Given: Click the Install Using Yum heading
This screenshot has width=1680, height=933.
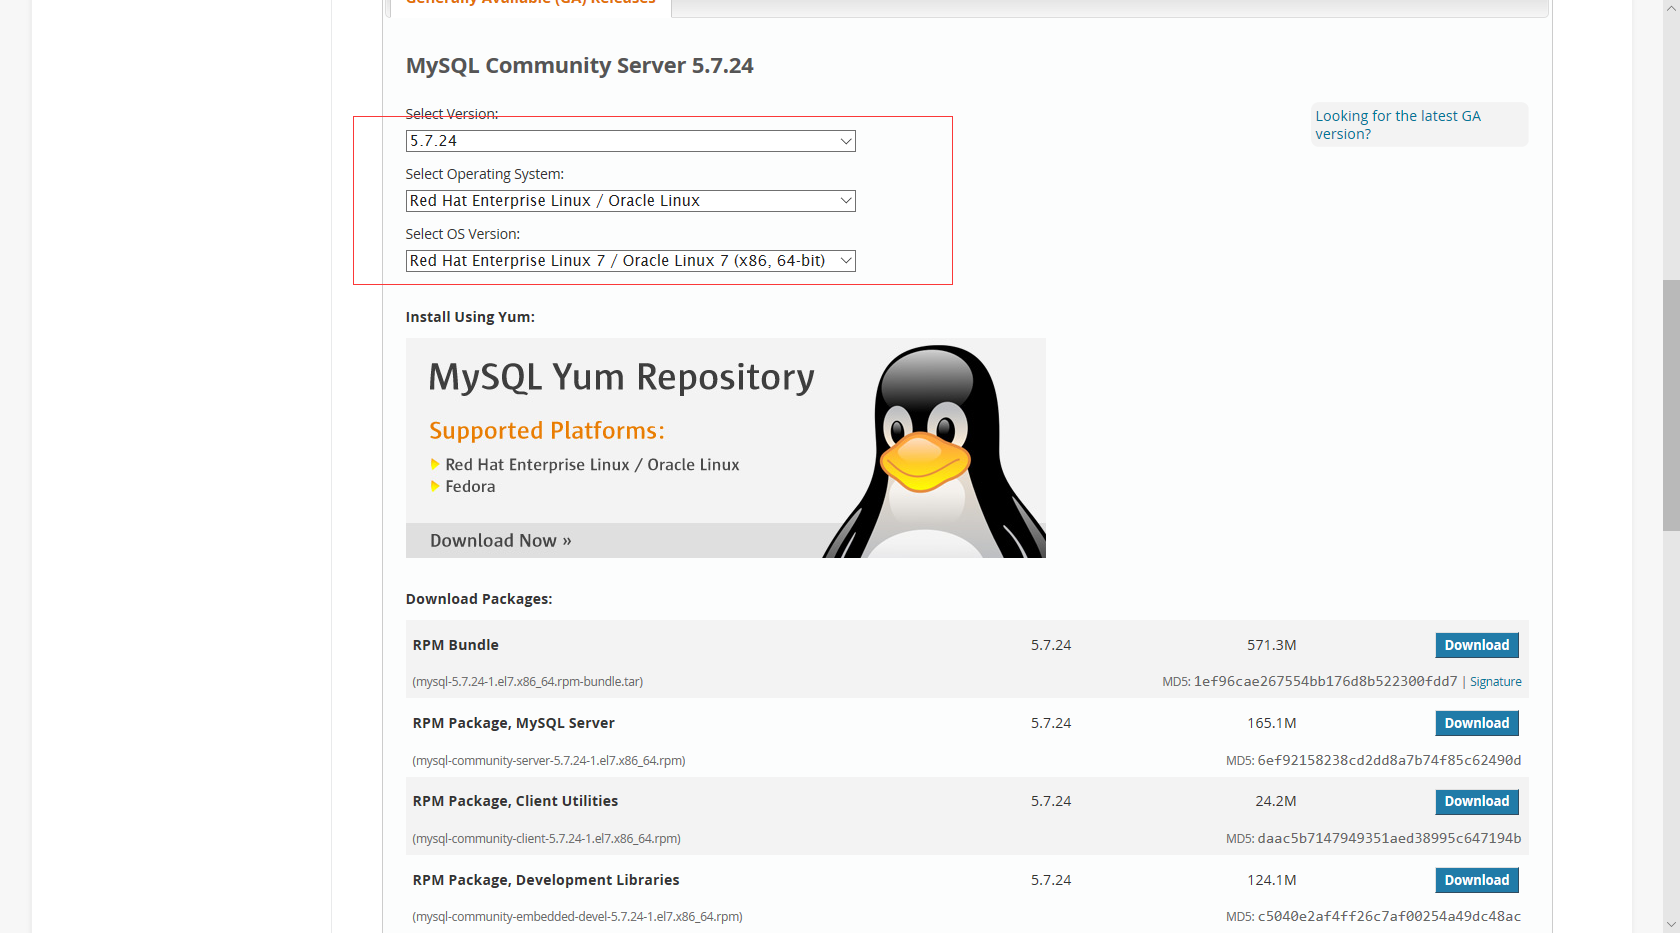Looking at the screenshot, I should 470,317.
